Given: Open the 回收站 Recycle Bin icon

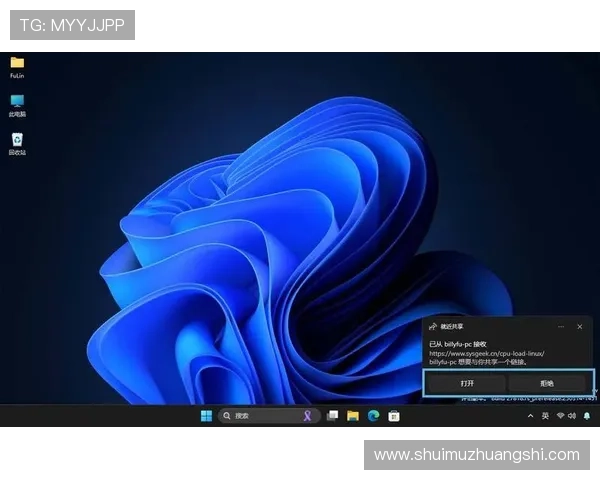Looking at the screenshot, I should (17, 141).
